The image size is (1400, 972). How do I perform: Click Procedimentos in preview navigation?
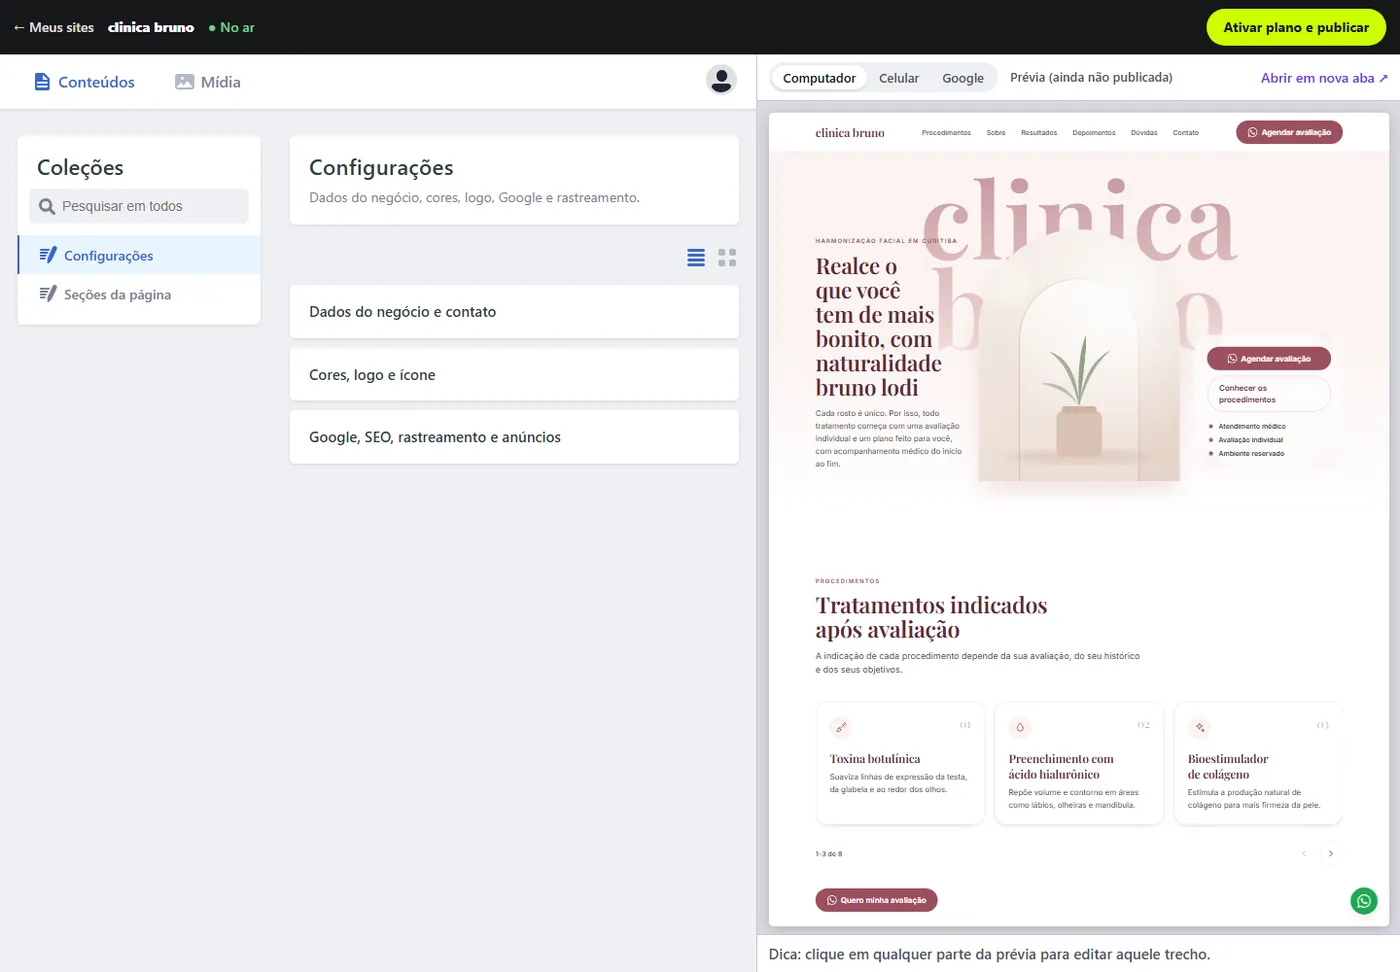(946, 133)
